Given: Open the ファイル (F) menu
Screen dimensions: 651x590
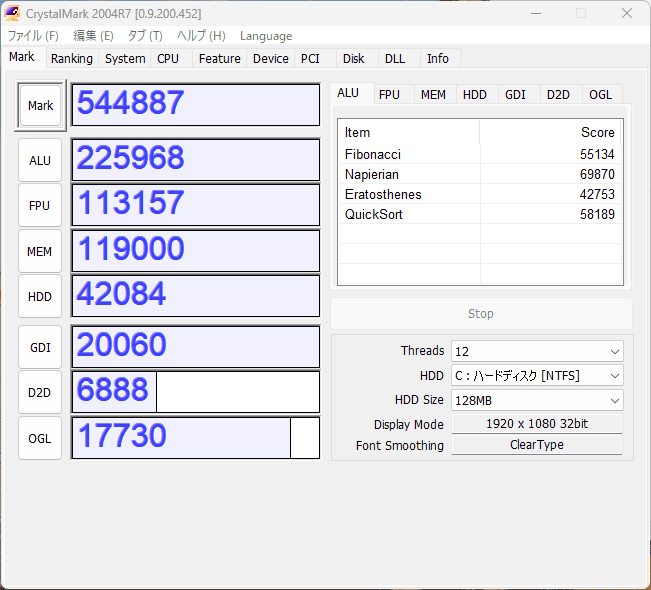Looking at the screenshot, I should (33, 36).
